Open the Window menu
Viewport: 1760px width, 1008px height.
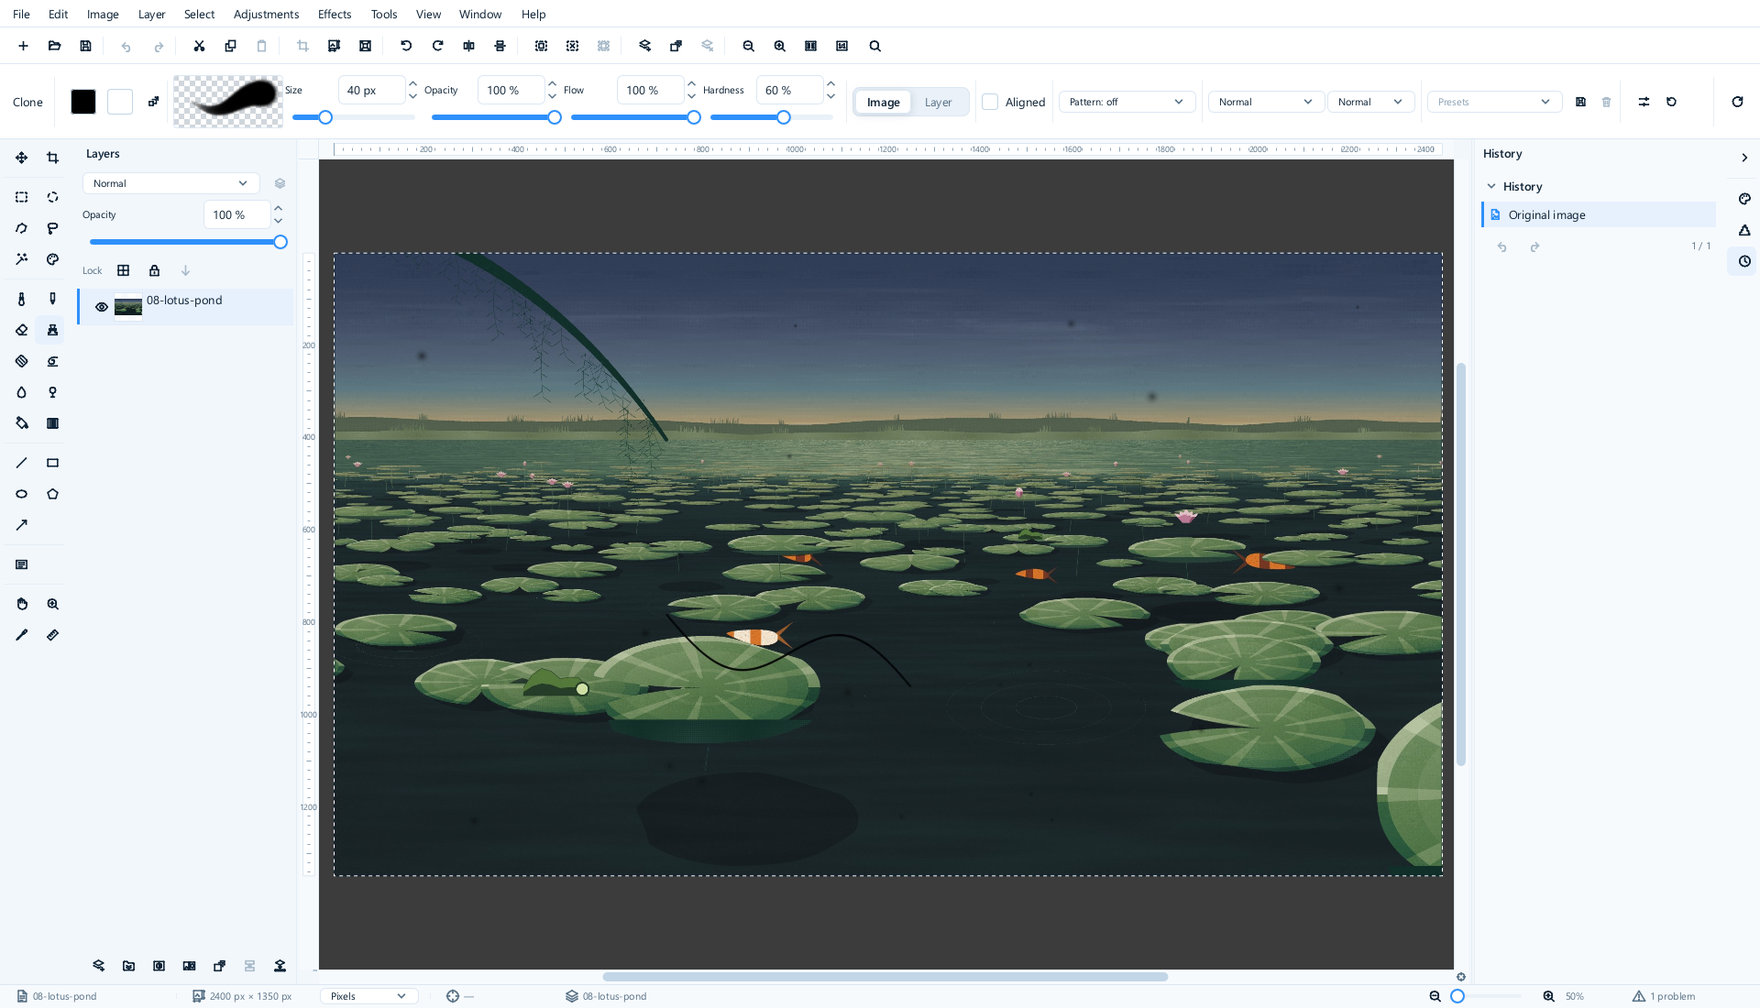tap(480, 14)
